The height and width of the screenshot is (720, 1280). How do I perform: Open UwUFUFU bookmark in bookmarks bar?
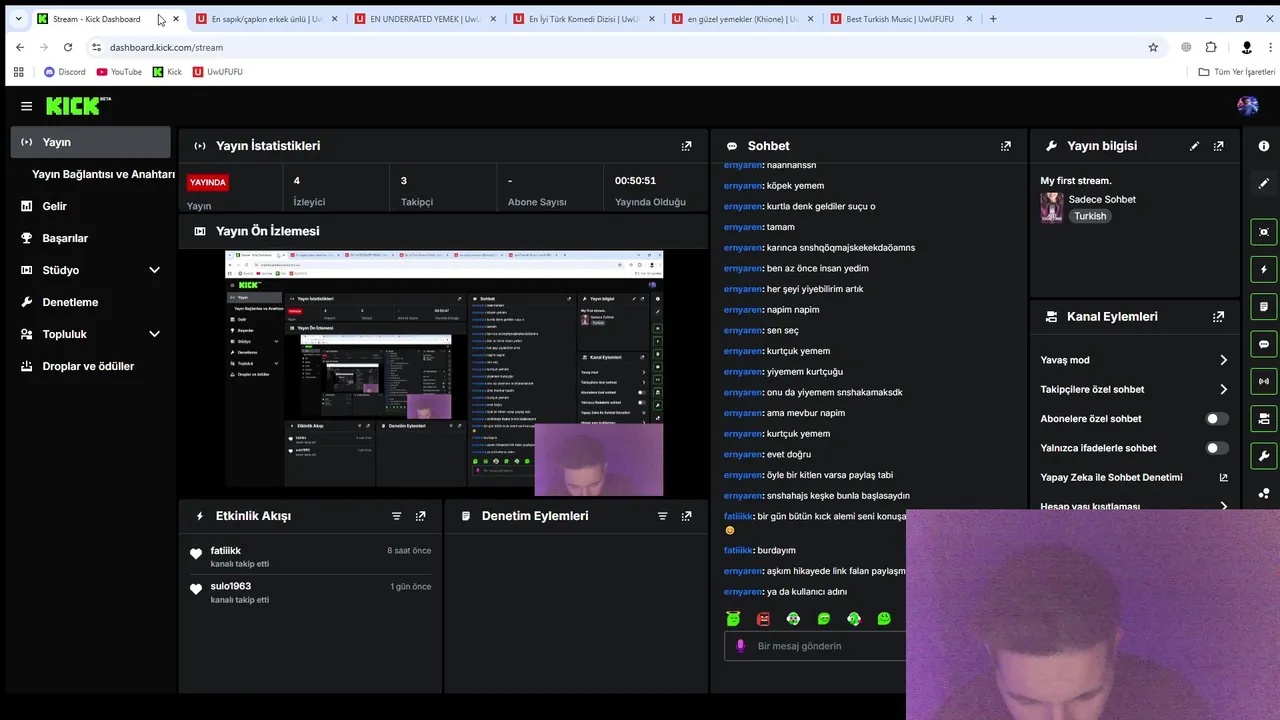point(218,72)
